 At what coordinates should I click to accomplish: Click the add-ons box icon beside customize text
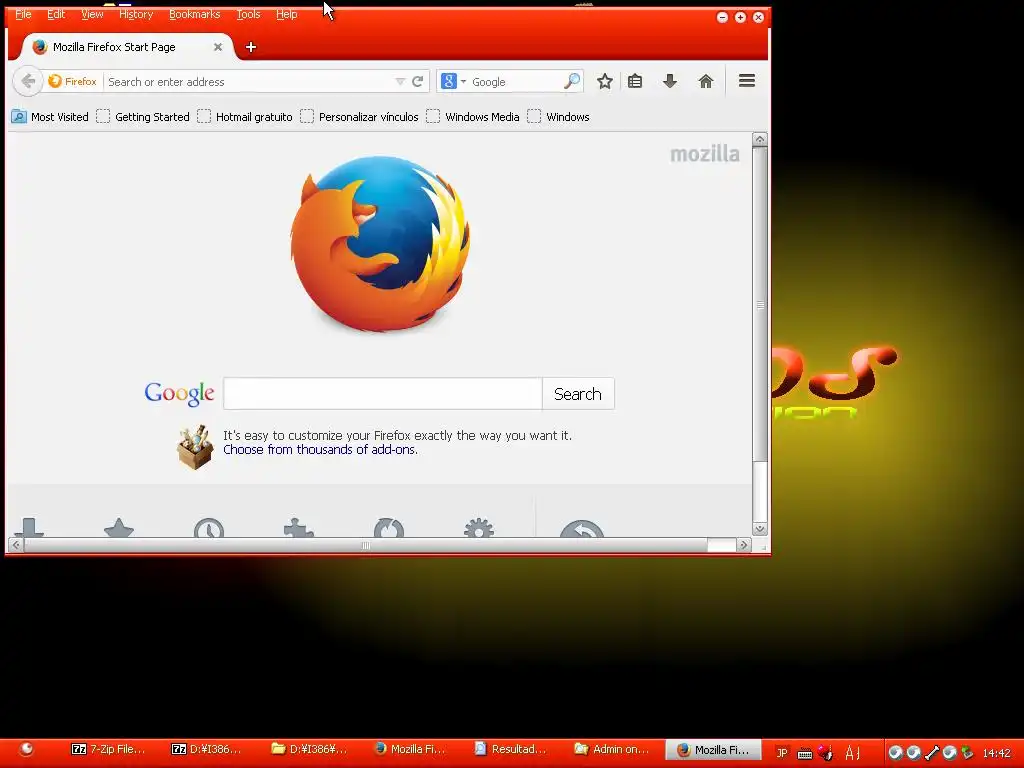click(195, 447)
